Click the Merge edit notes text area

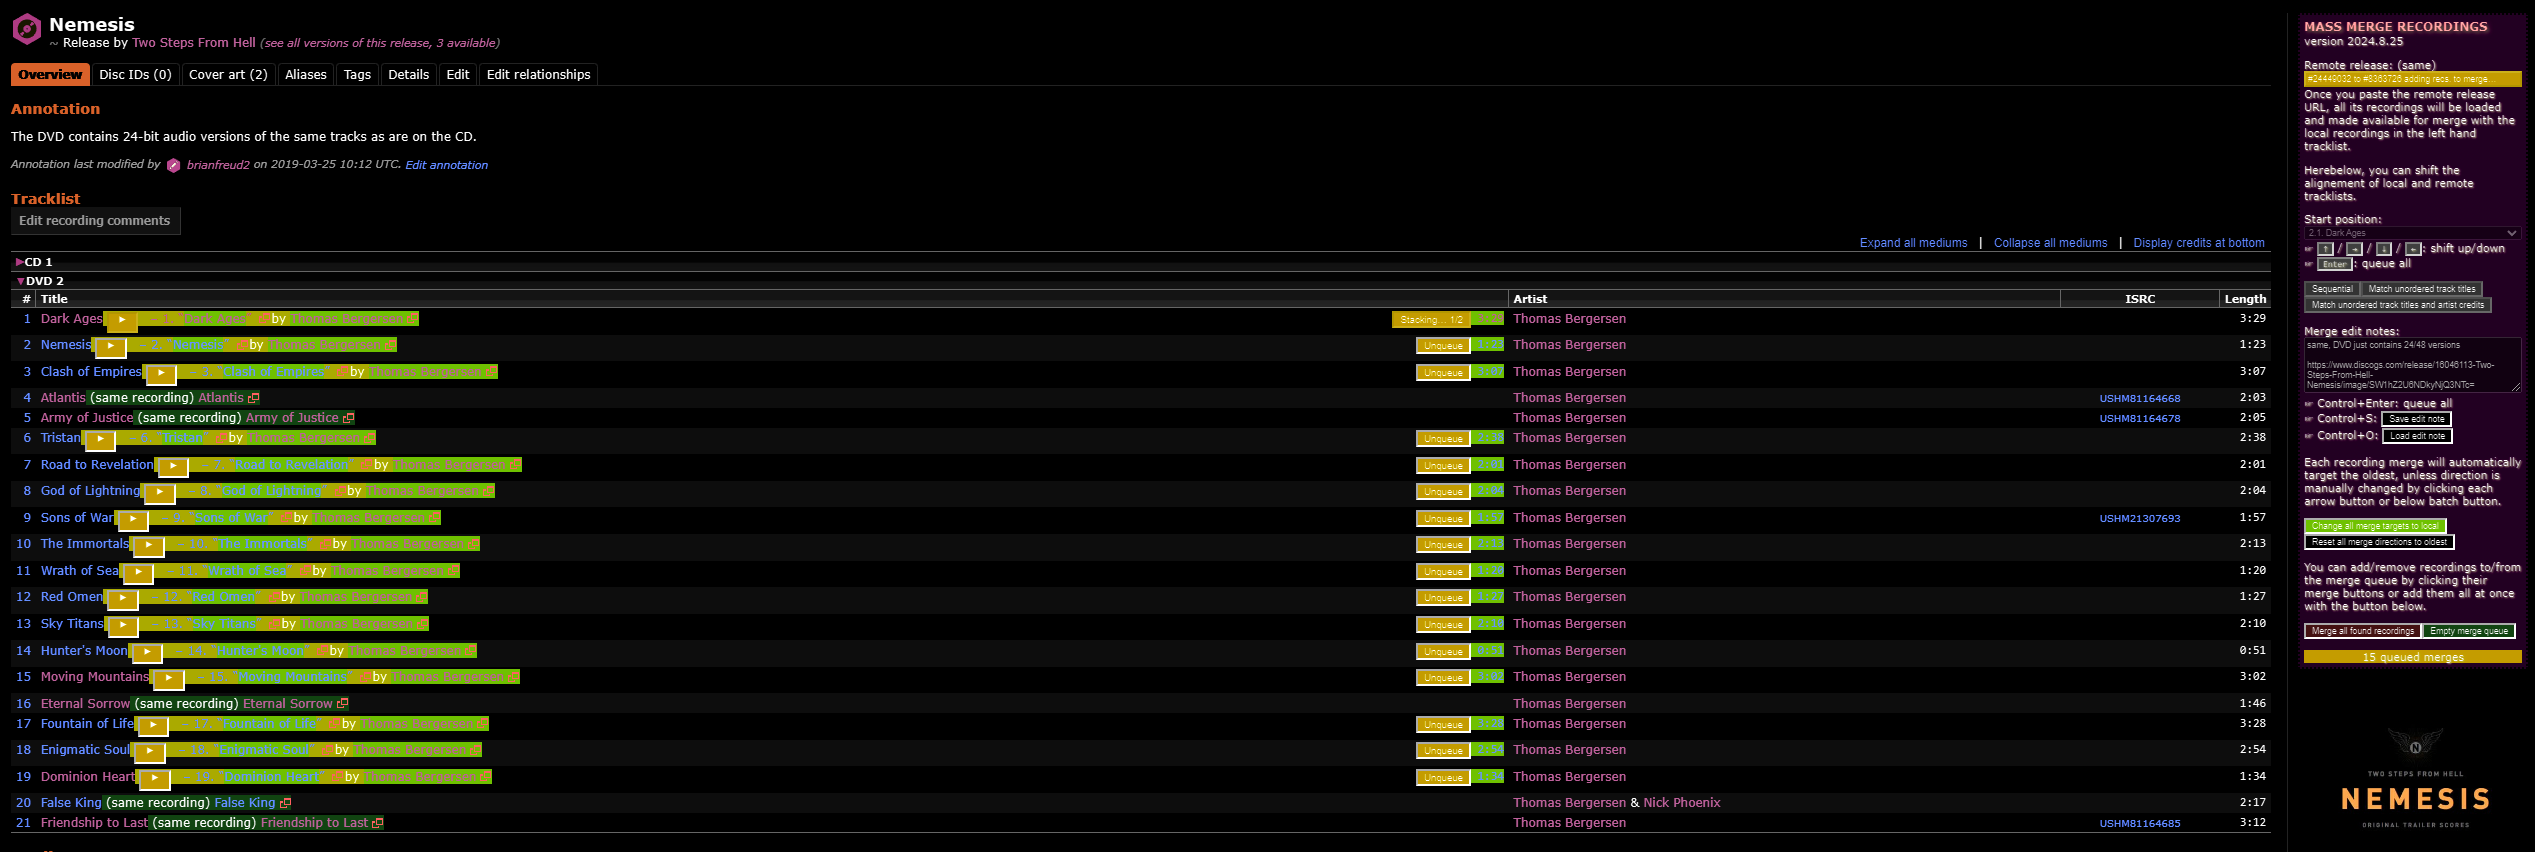(x=2412, y=365)
